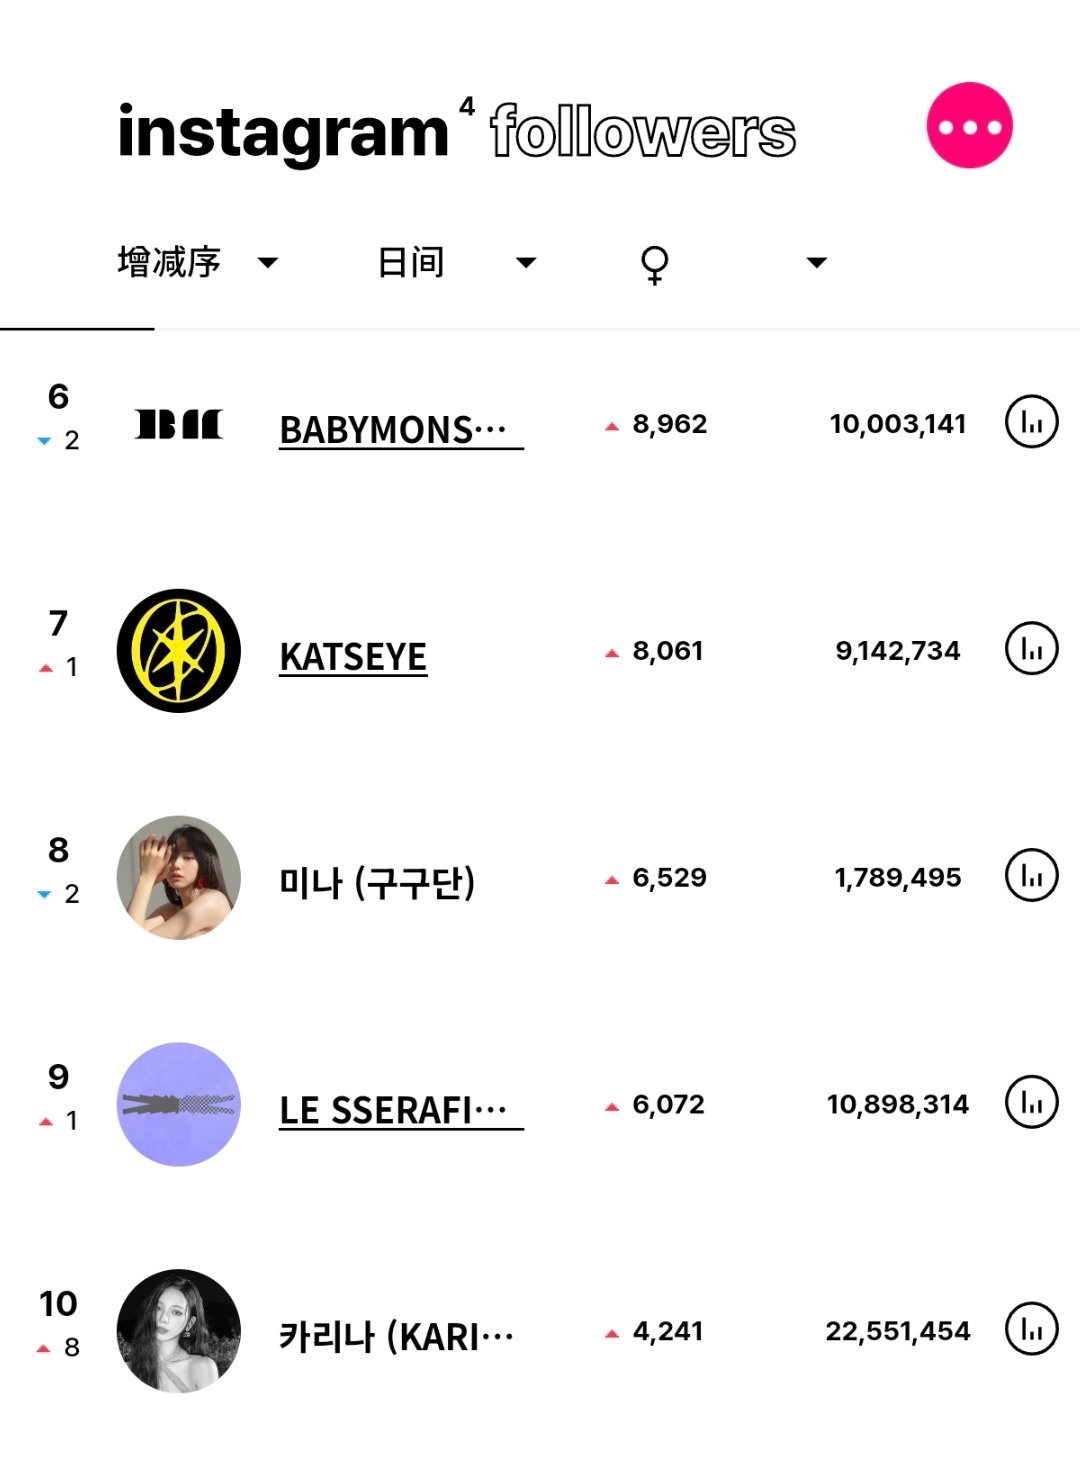The height and width of the screenshot is (1467, 1080).
Task: Click 미나 (구구단) profile photo
Action: 179,877
